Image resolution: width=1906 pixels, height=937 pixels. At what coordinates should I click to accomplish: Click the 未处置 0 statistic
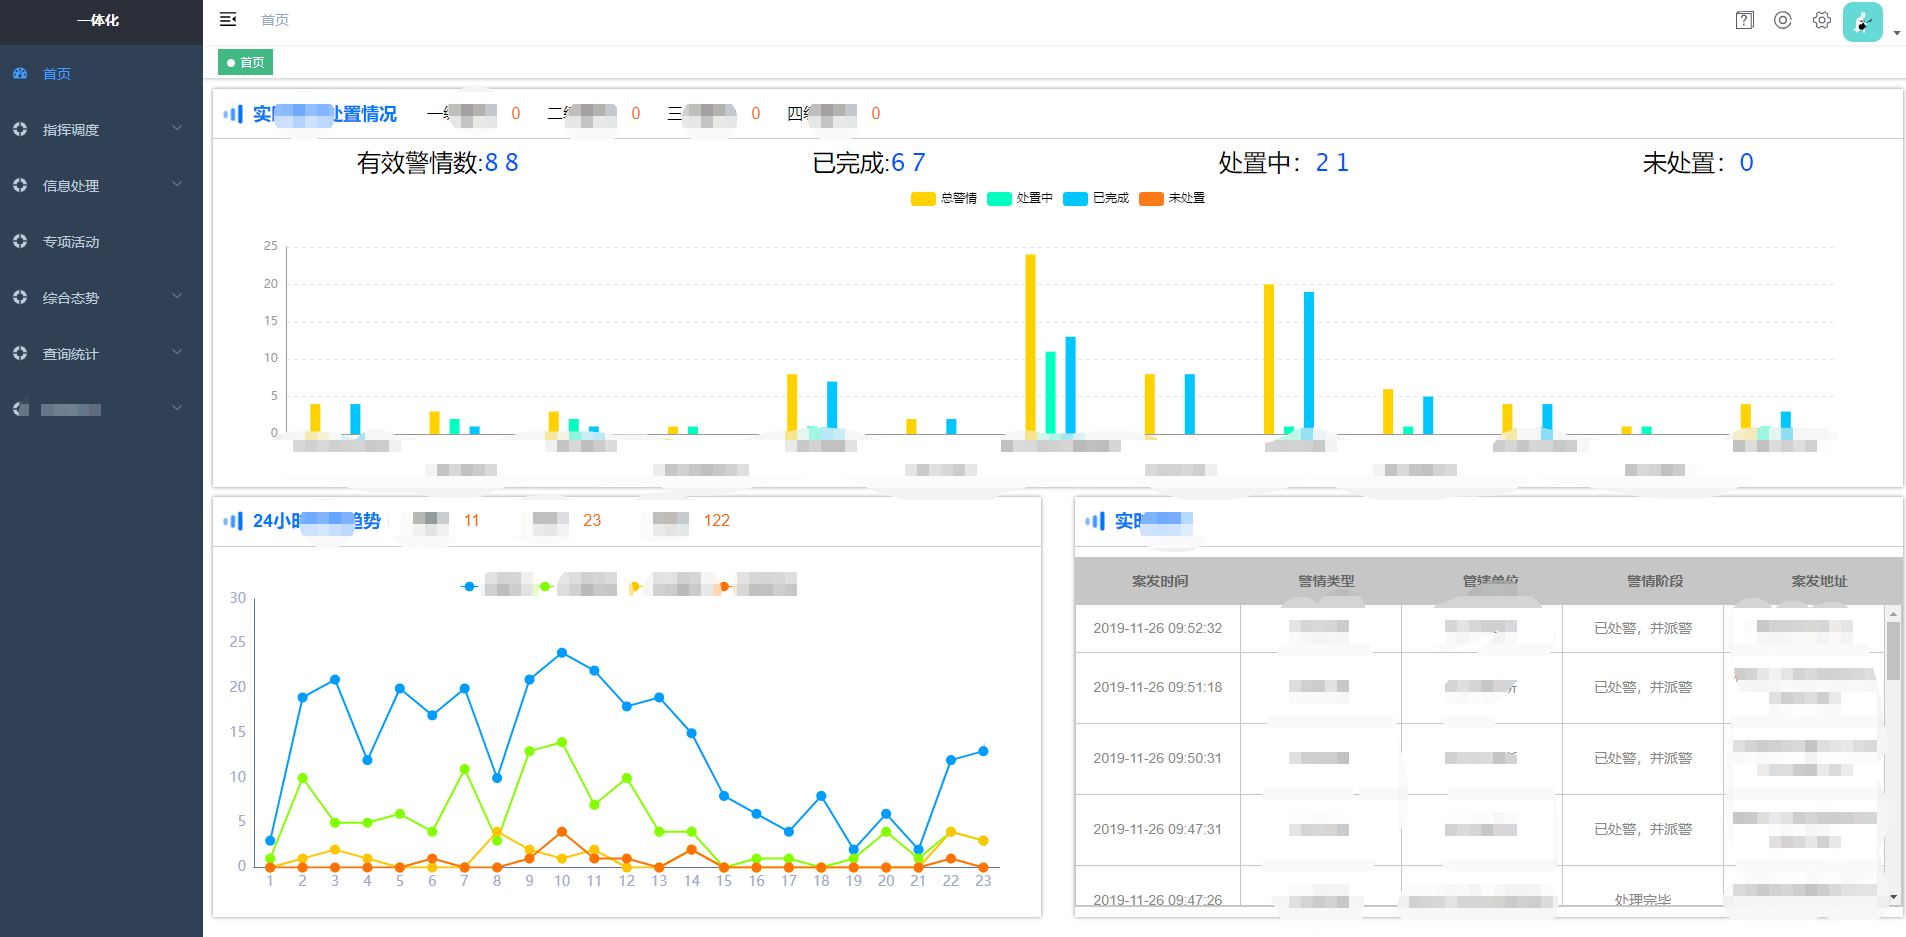[x=1698, y=163]
